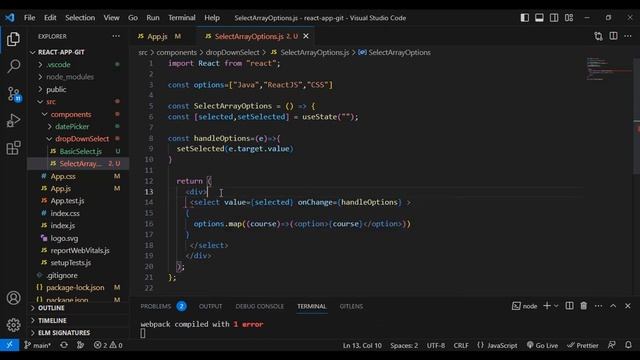The height and width of the screenshot is (360, 640).
Task: Open Run and Debug view
Action: point(13,121)
